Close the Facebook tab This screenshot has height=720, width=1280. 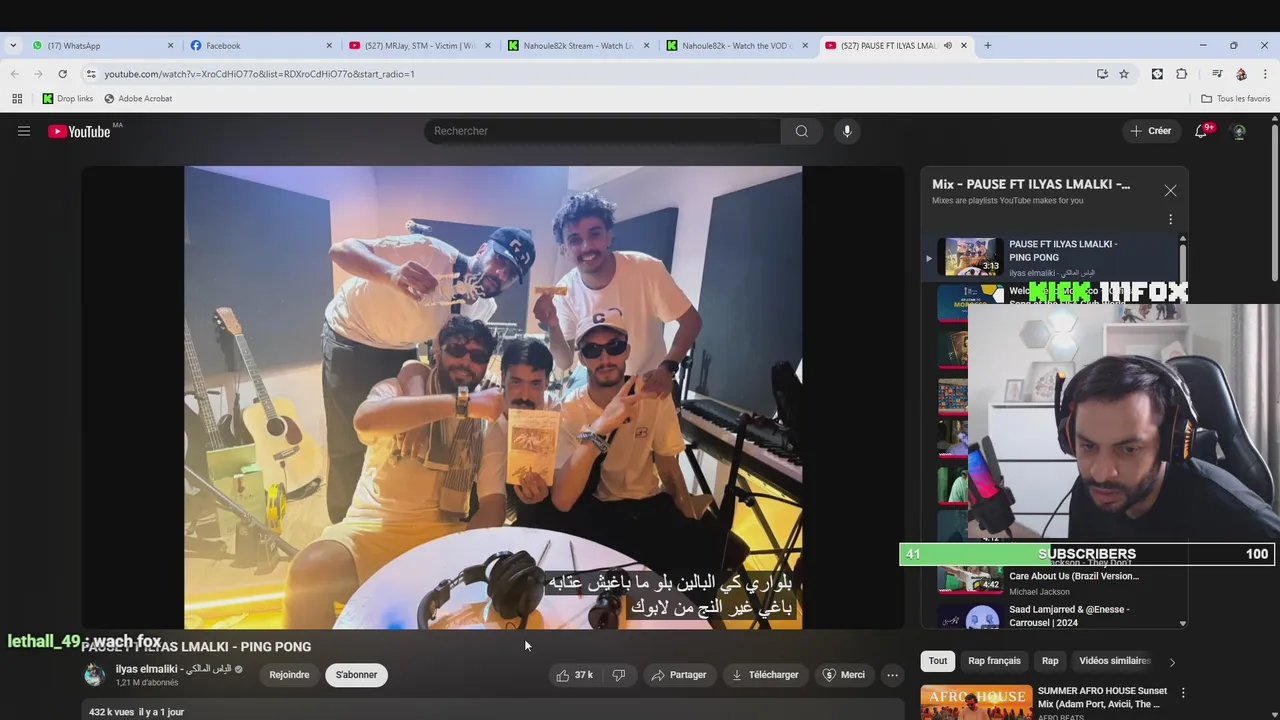tap(329, 45)
